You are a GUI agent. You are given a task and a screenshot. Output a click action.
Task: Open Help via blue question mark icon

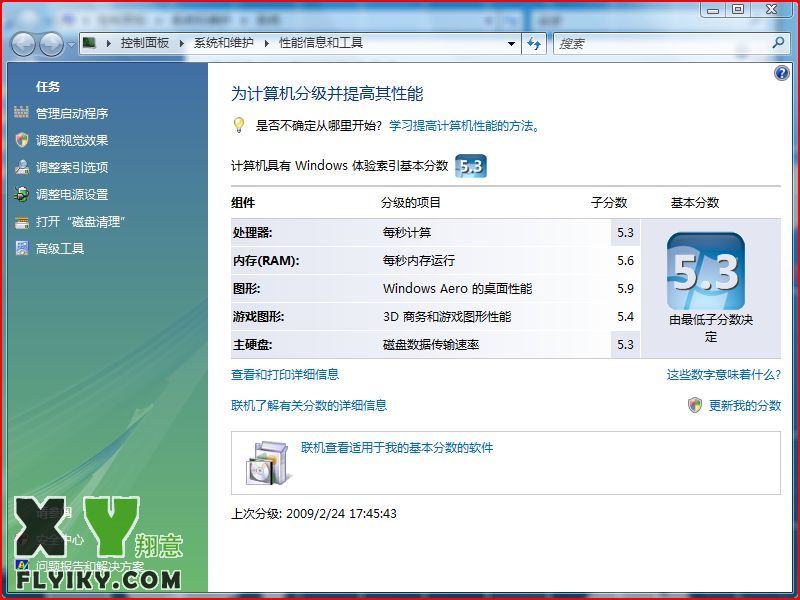pos(781,73)
